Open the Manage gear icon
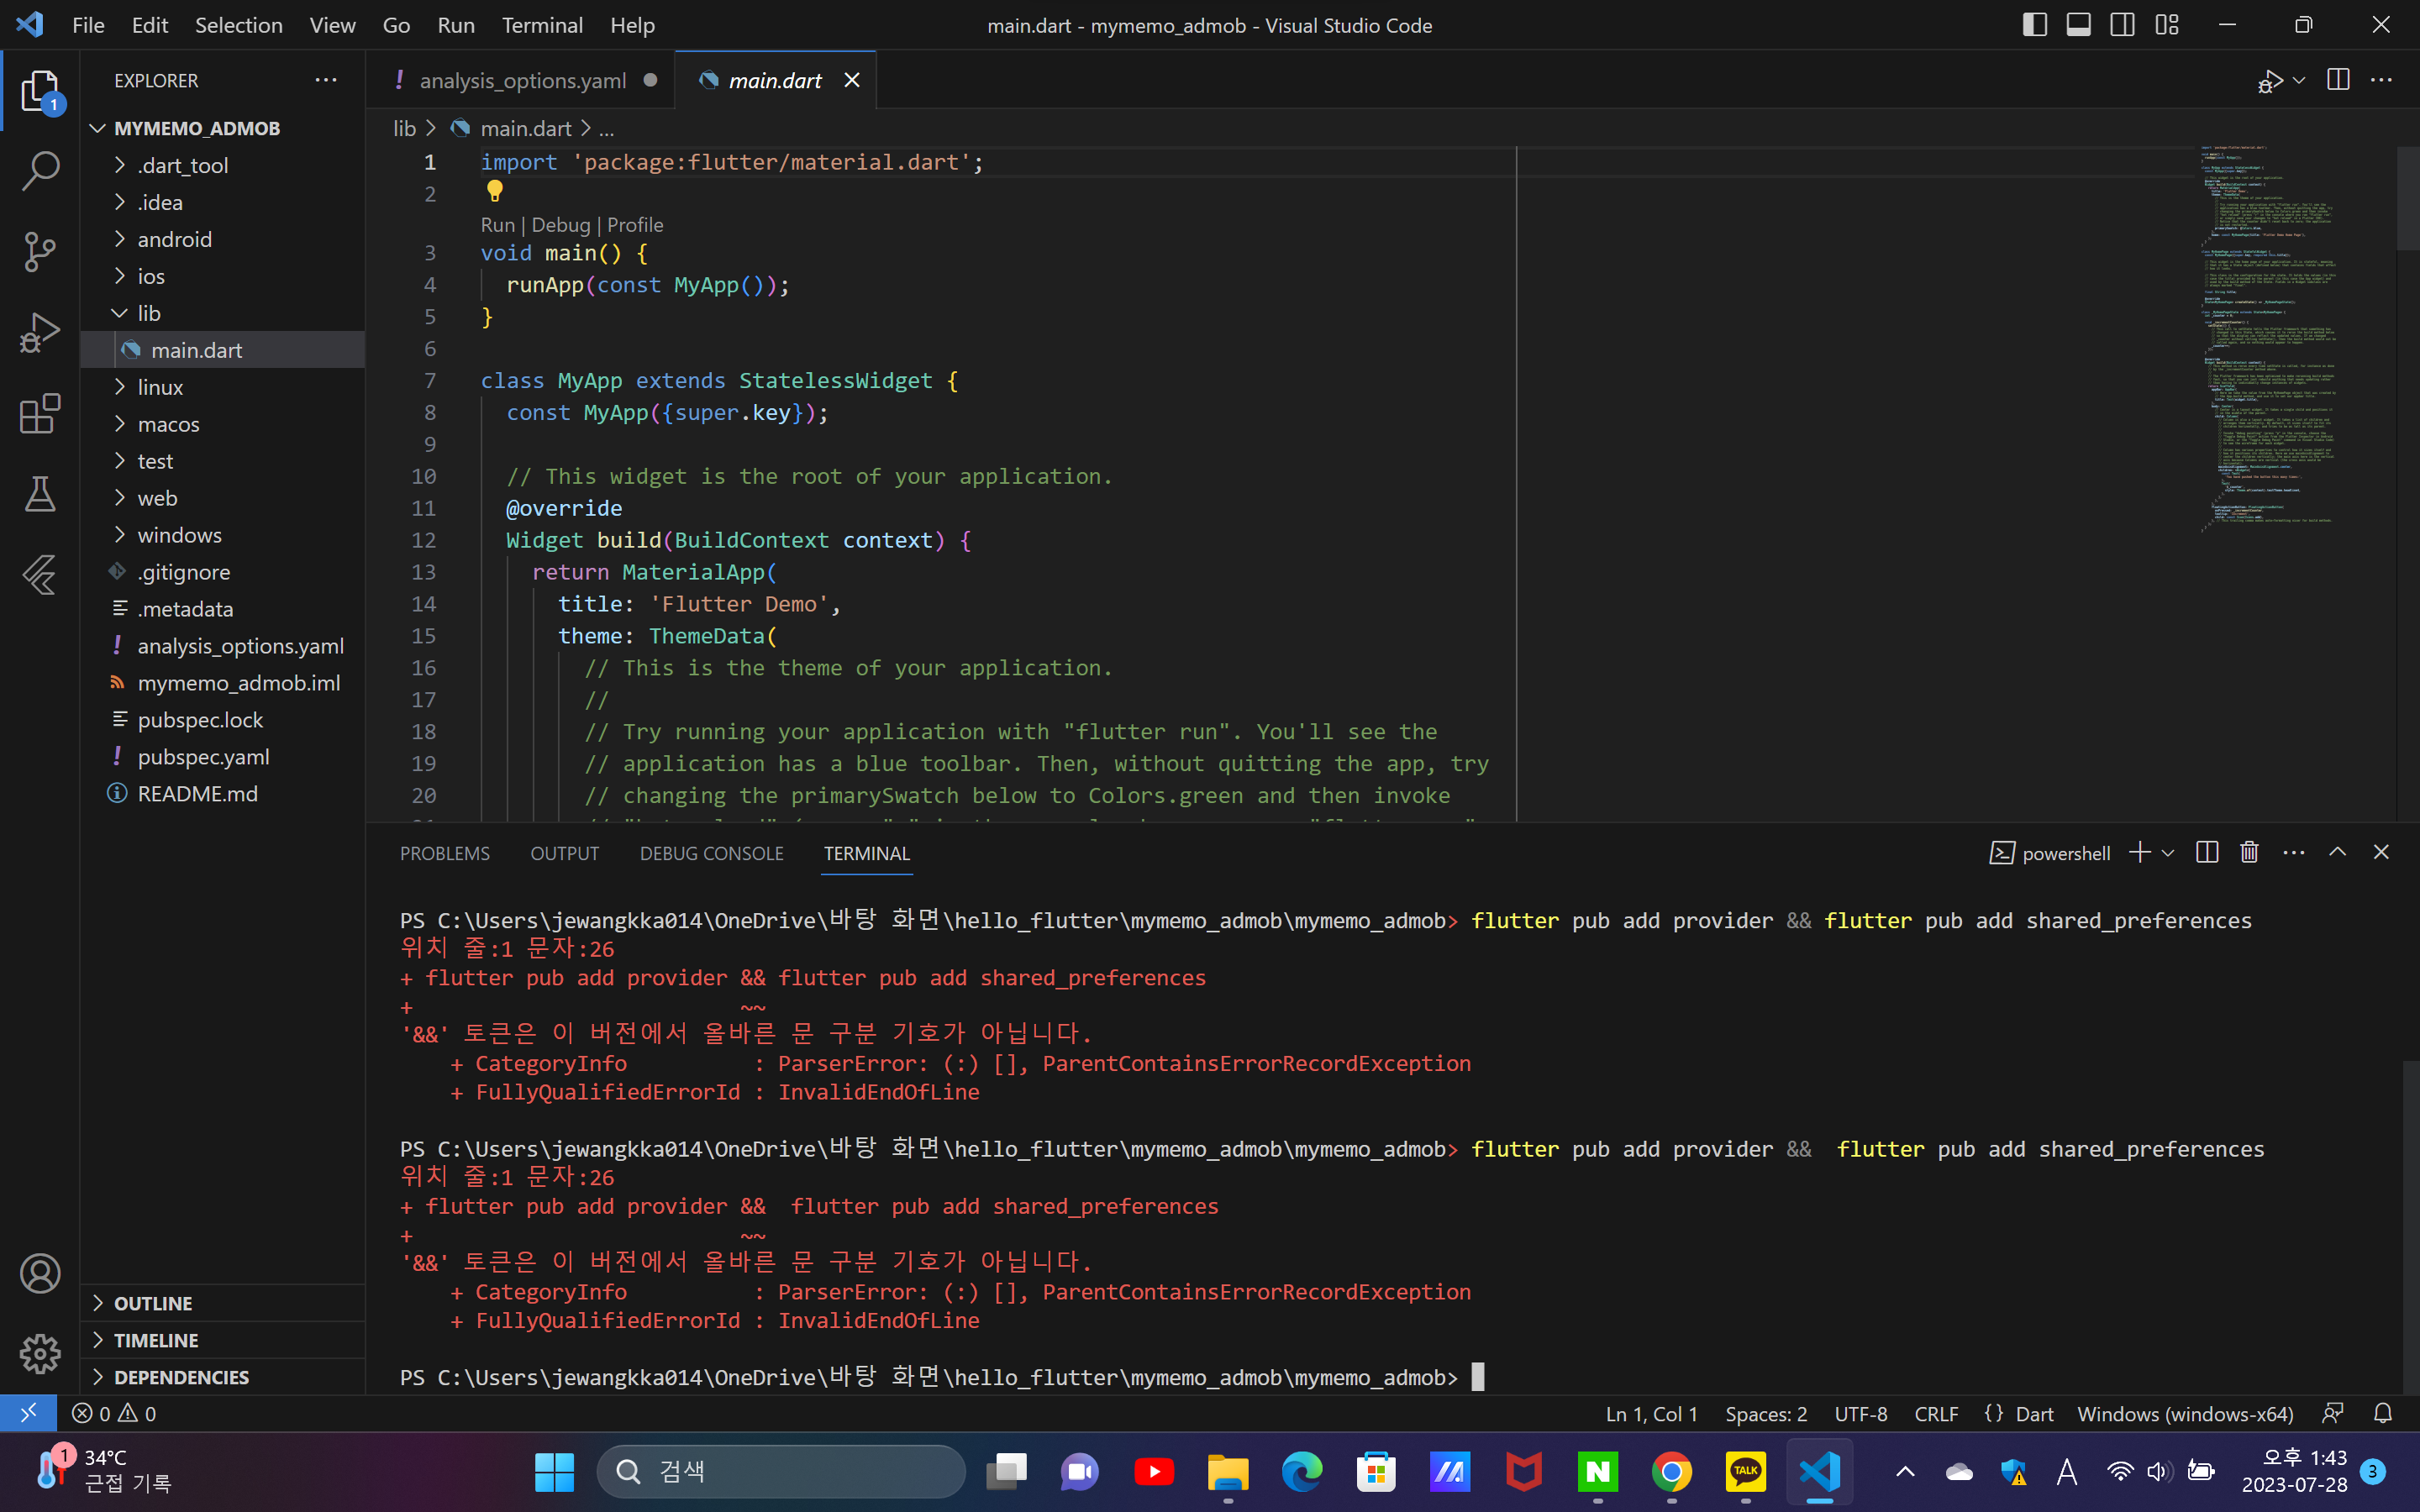The width and height of the screenshot is (2420, 1512). 40,1354
